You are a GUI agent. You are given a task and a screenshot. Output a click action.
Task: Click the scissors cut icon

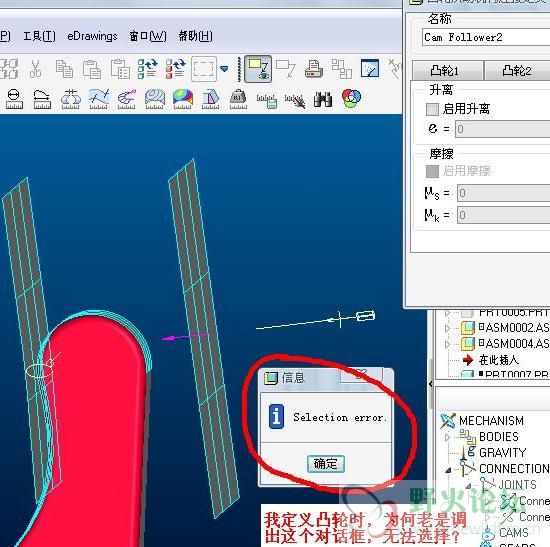tap(35, 68)
